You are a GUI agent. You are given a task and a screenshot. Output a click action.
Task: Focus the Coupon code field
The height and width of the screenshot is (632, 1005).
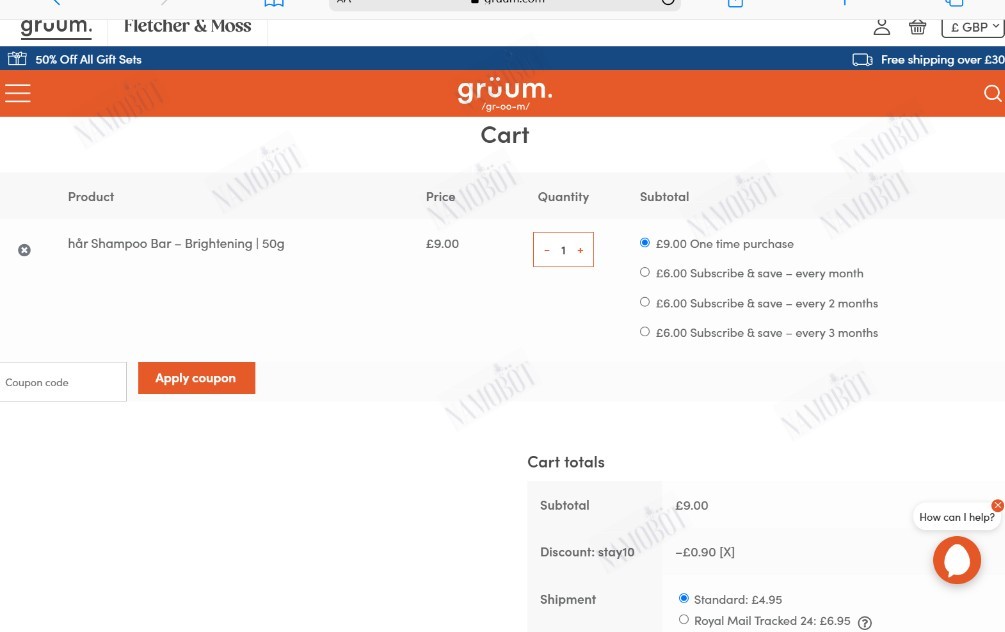(x=63, y=382)
